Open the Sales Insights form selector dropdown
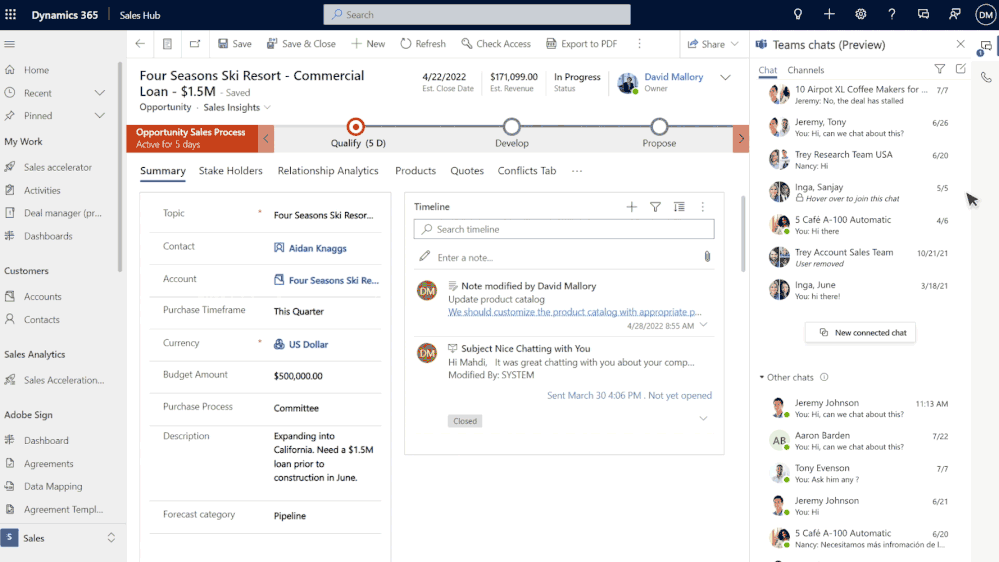Viewport: 999px width, 562px height. coord(238,107)
